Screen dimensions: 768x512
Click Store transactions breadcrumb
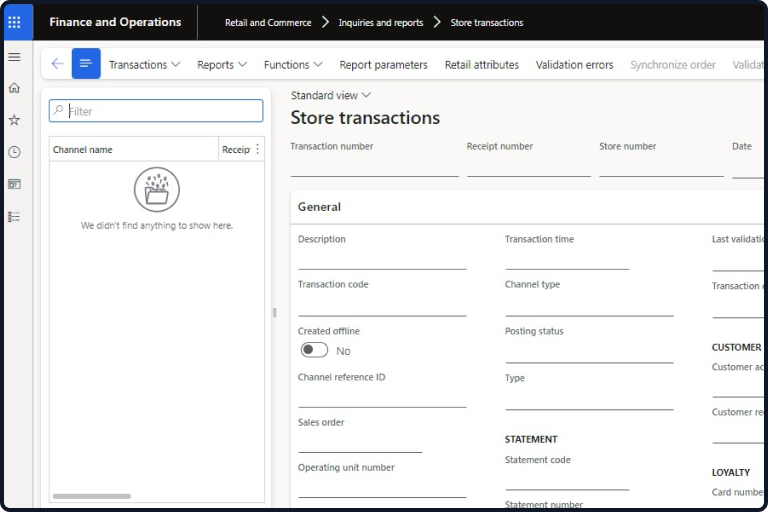click(487, 23)
